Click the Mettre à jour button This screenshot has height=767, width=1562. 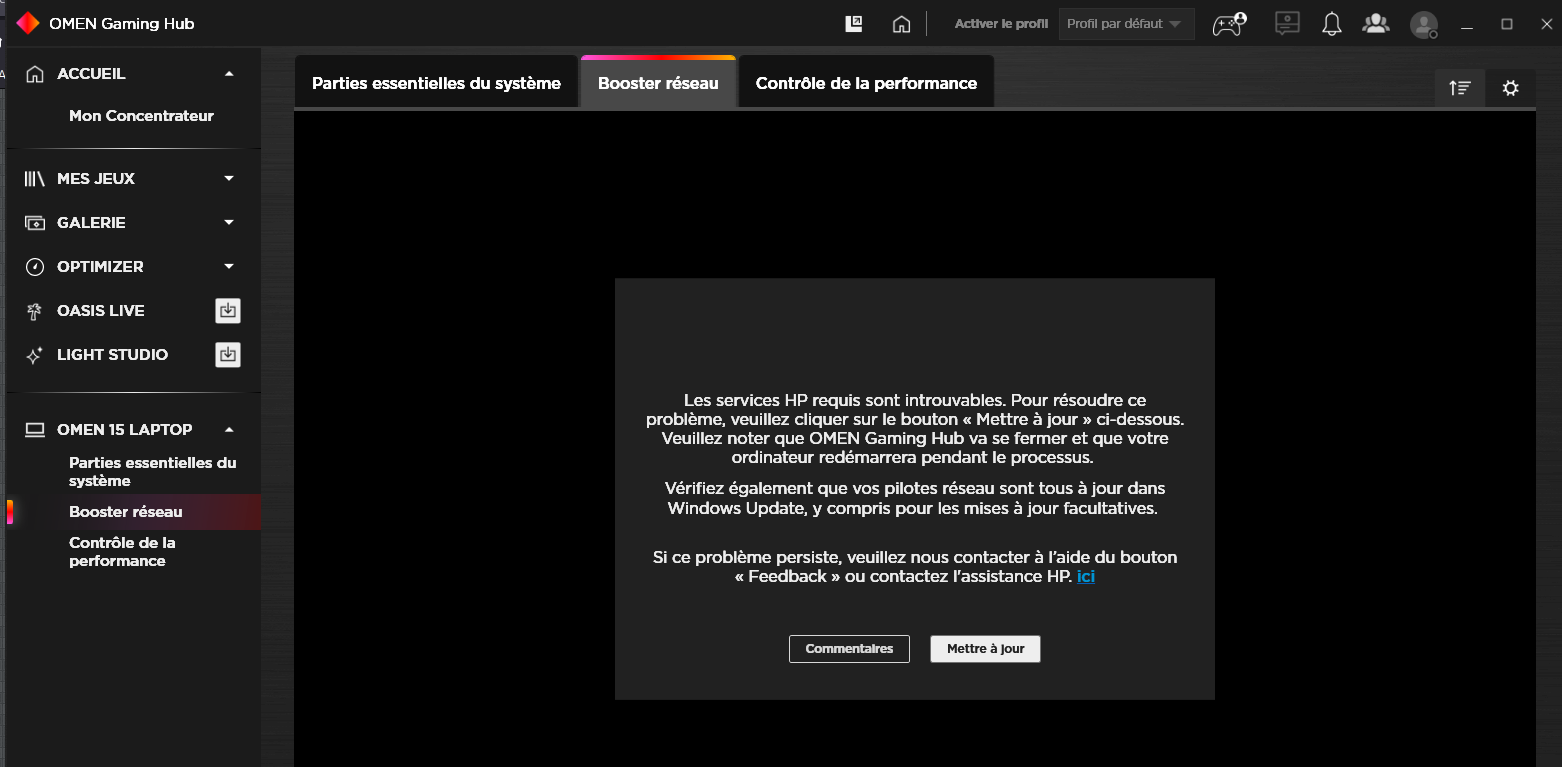click(985, 649)
